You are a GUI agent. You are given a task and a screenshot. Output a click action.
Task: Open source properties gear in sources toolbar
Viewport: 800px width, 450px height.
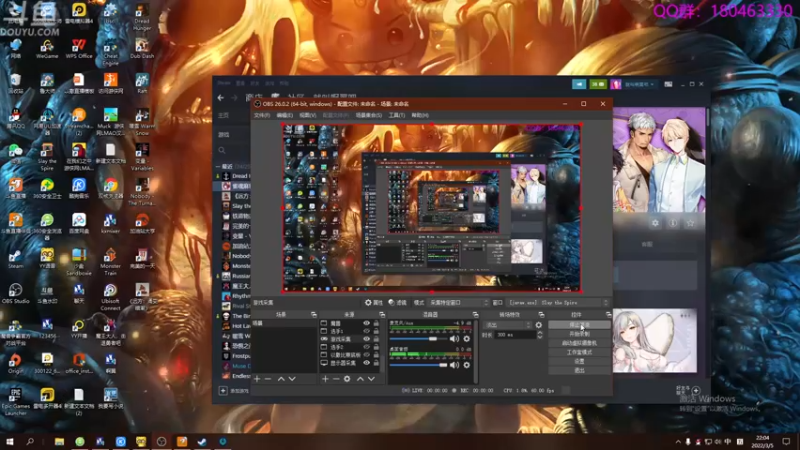(x=347, y=379)
